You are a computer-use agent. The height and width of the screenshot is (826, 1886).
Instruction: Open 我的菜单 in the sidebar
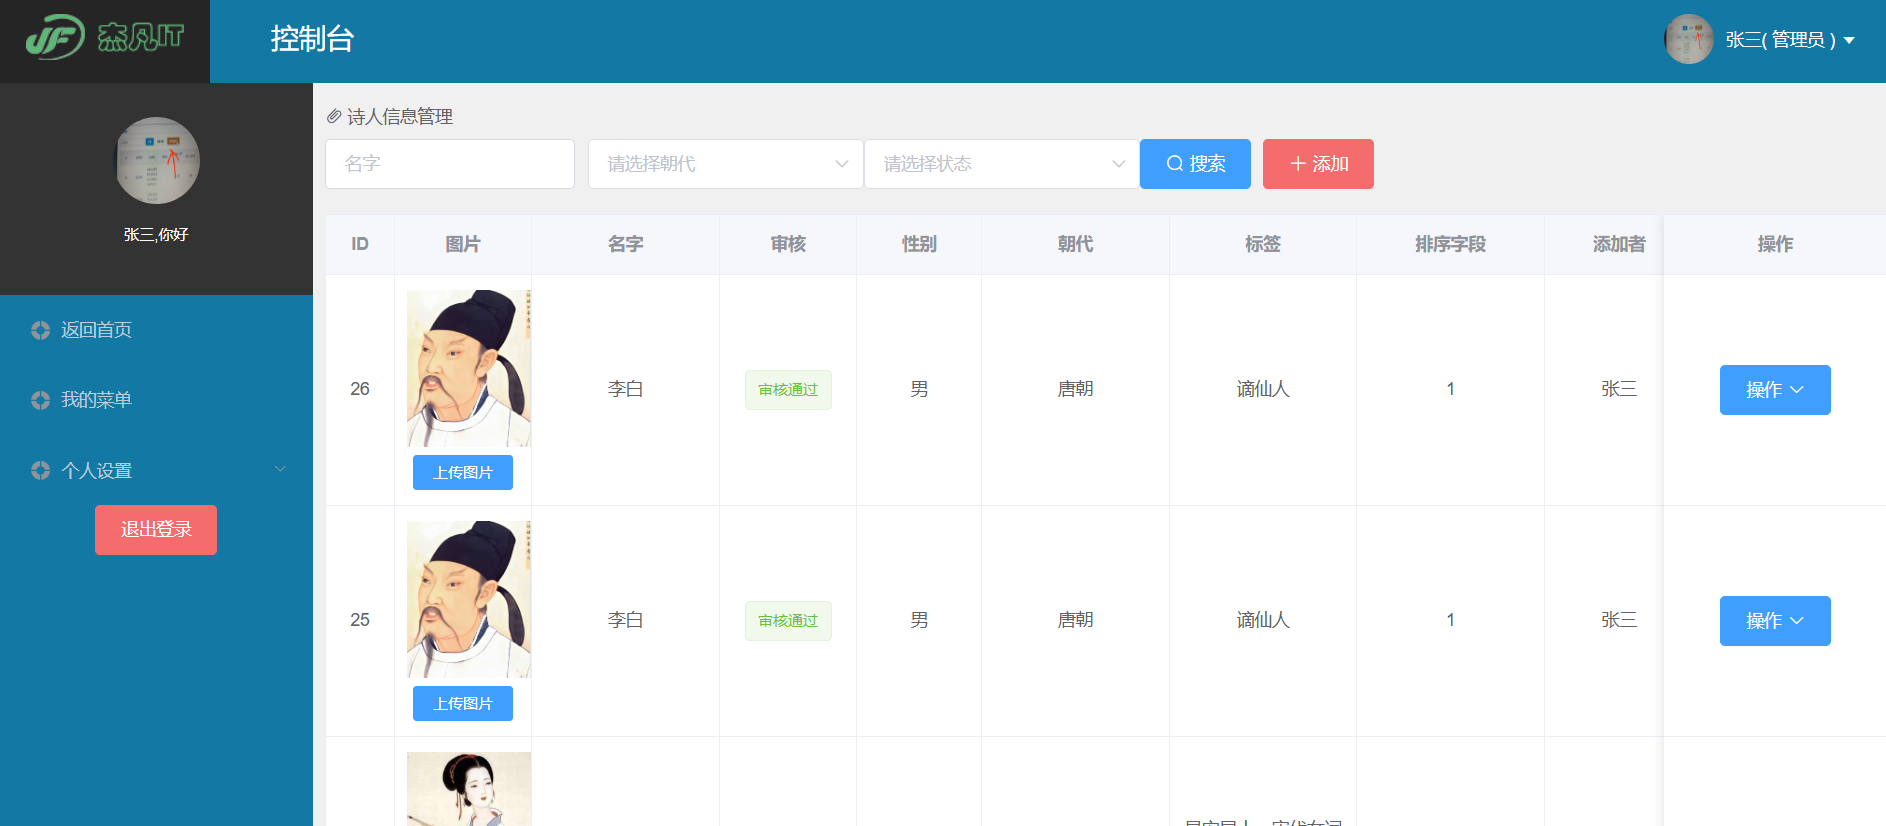[96, 400]
